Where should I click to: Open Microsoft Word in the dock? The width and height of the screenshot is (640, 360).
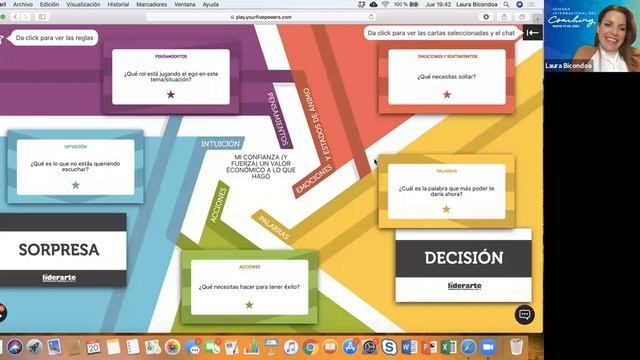click(x=409, y=347)
